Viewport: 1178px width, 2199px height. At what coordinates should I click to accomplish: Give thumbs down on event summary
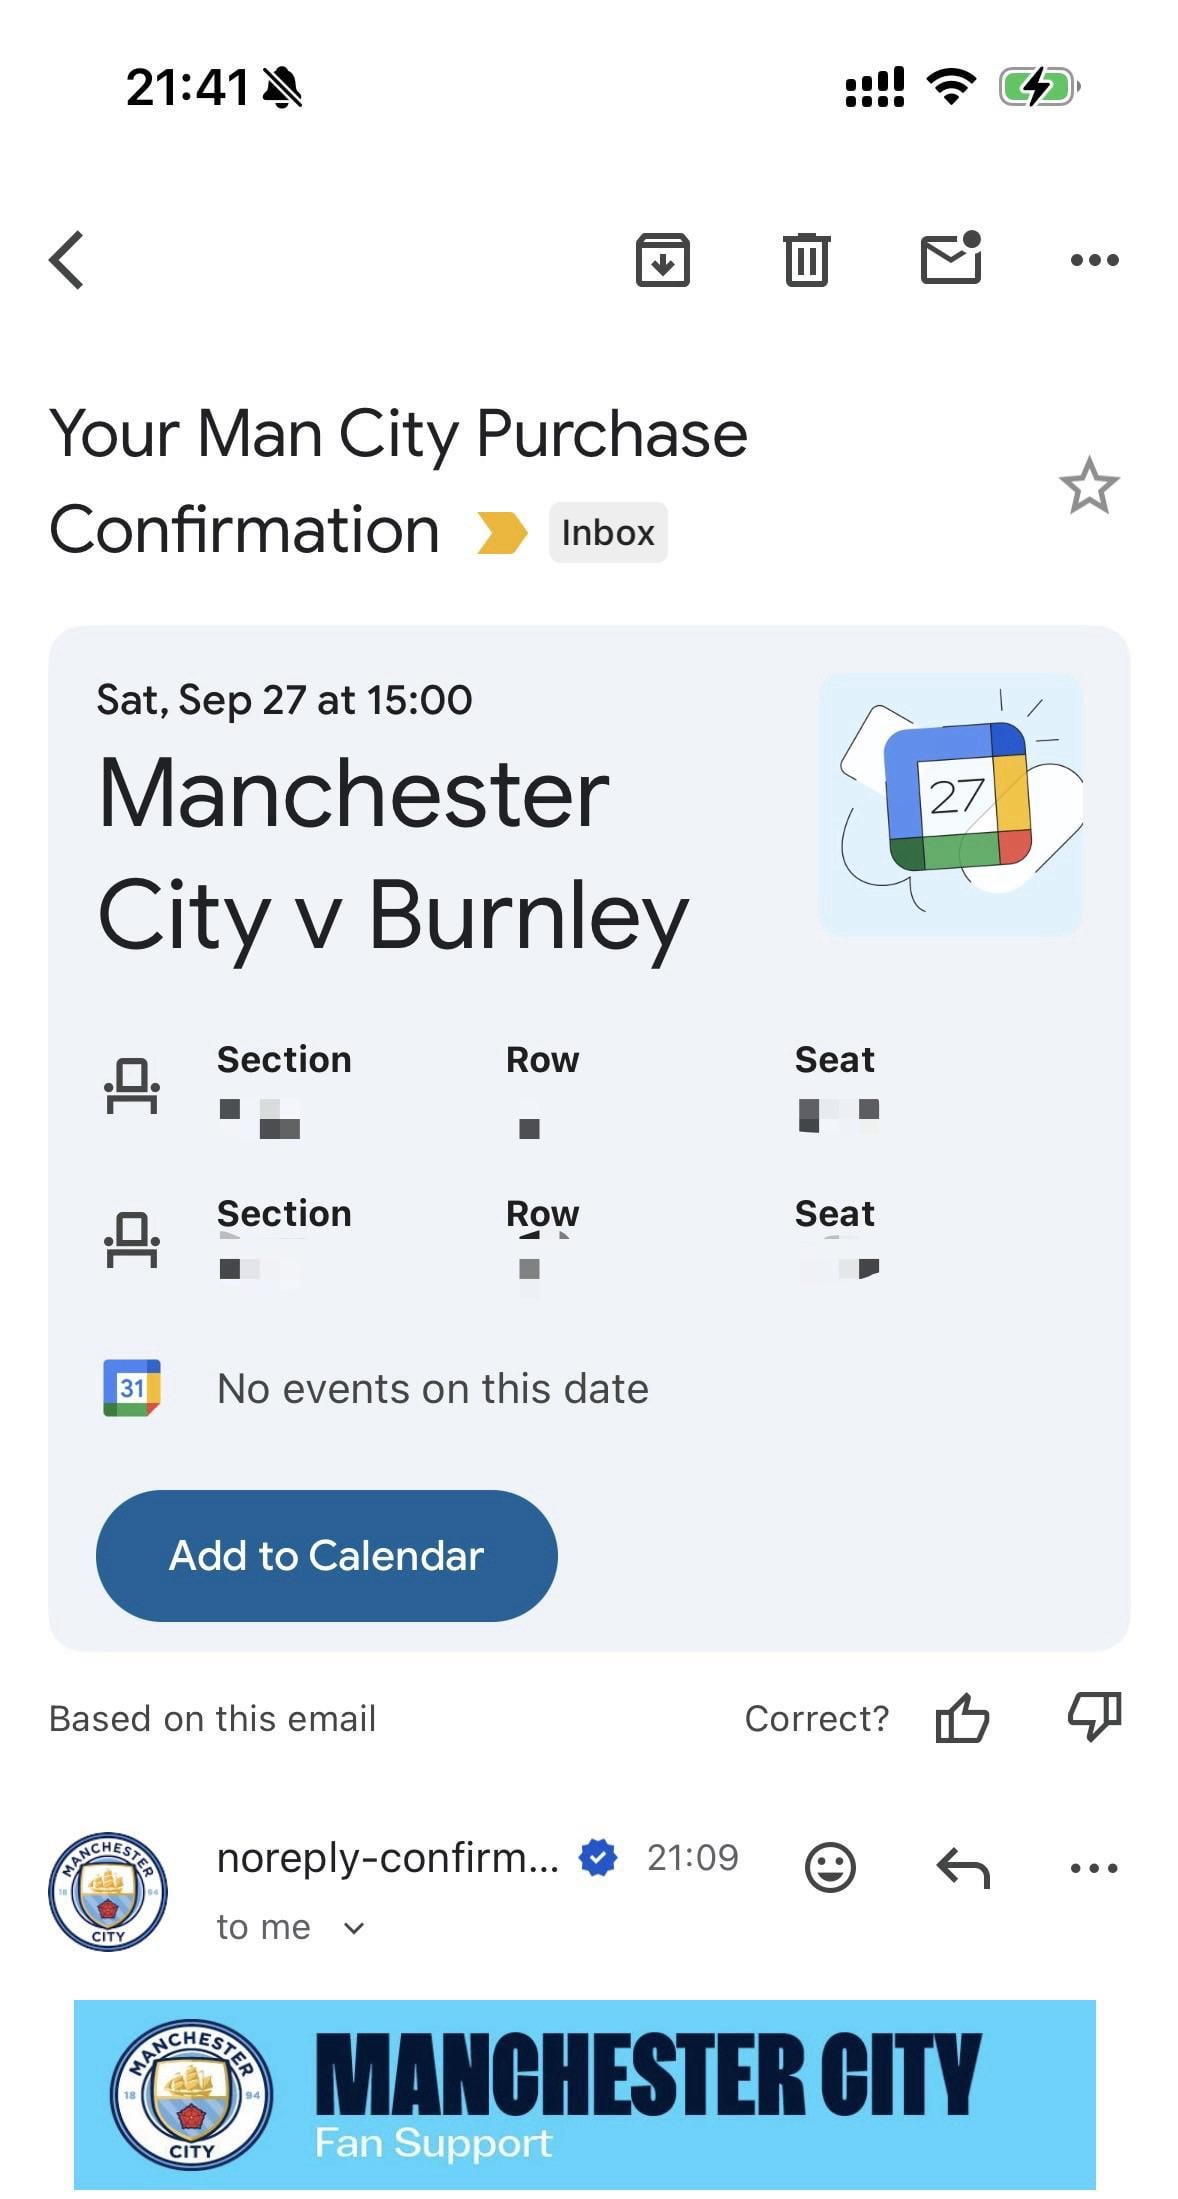(x=1094, y=1717)
